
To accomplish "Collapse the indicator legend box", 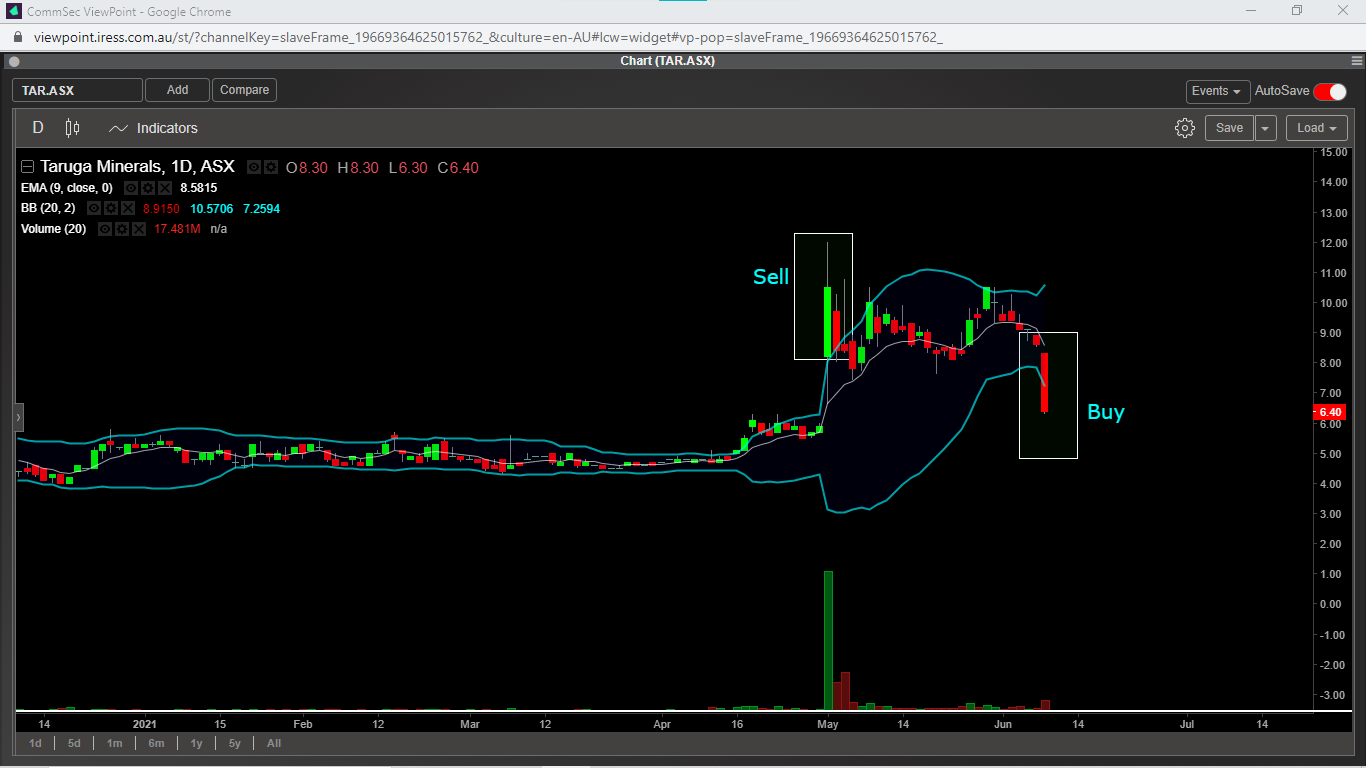I will point(27,167).
